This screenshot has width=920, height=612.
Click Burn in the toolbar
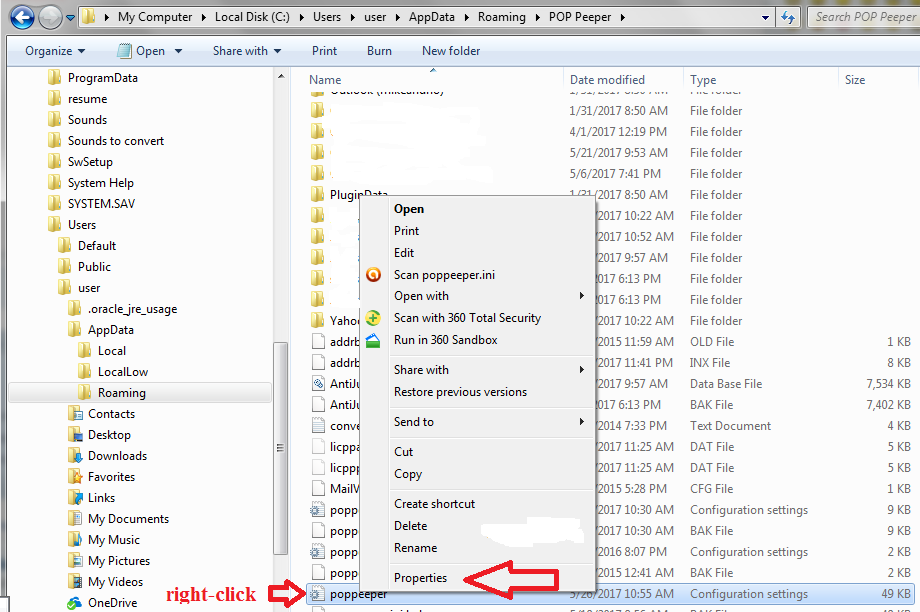(380, 51)
